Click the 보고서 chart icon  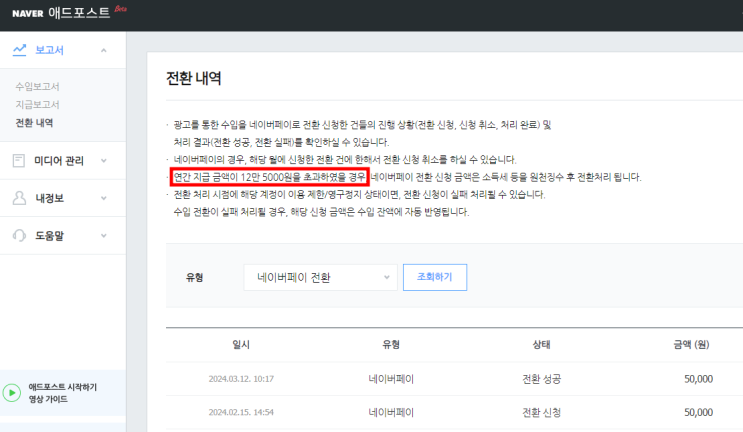point(19,50)
